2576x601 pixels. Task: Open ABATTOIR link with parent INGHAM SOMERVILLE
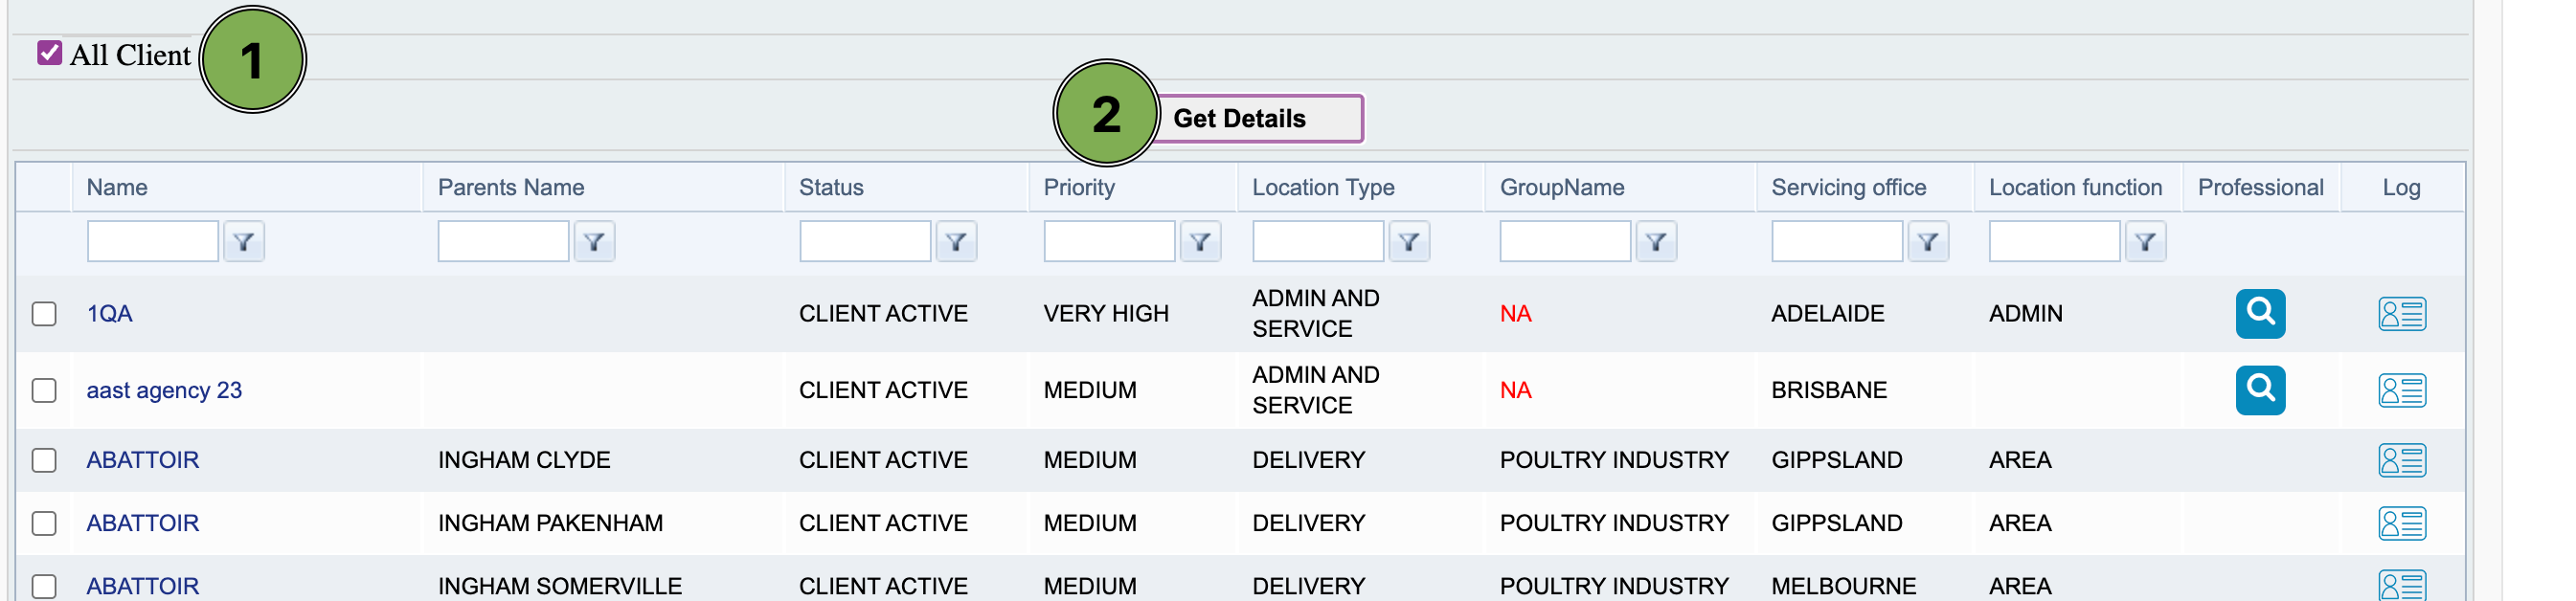point(143,586)
